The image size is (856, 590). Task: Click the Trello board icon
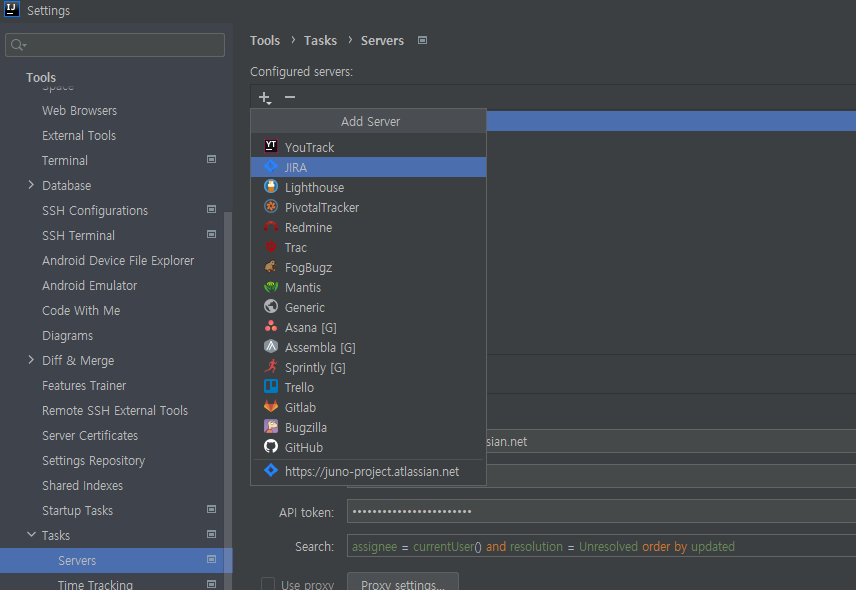click(x=271, y=386)
